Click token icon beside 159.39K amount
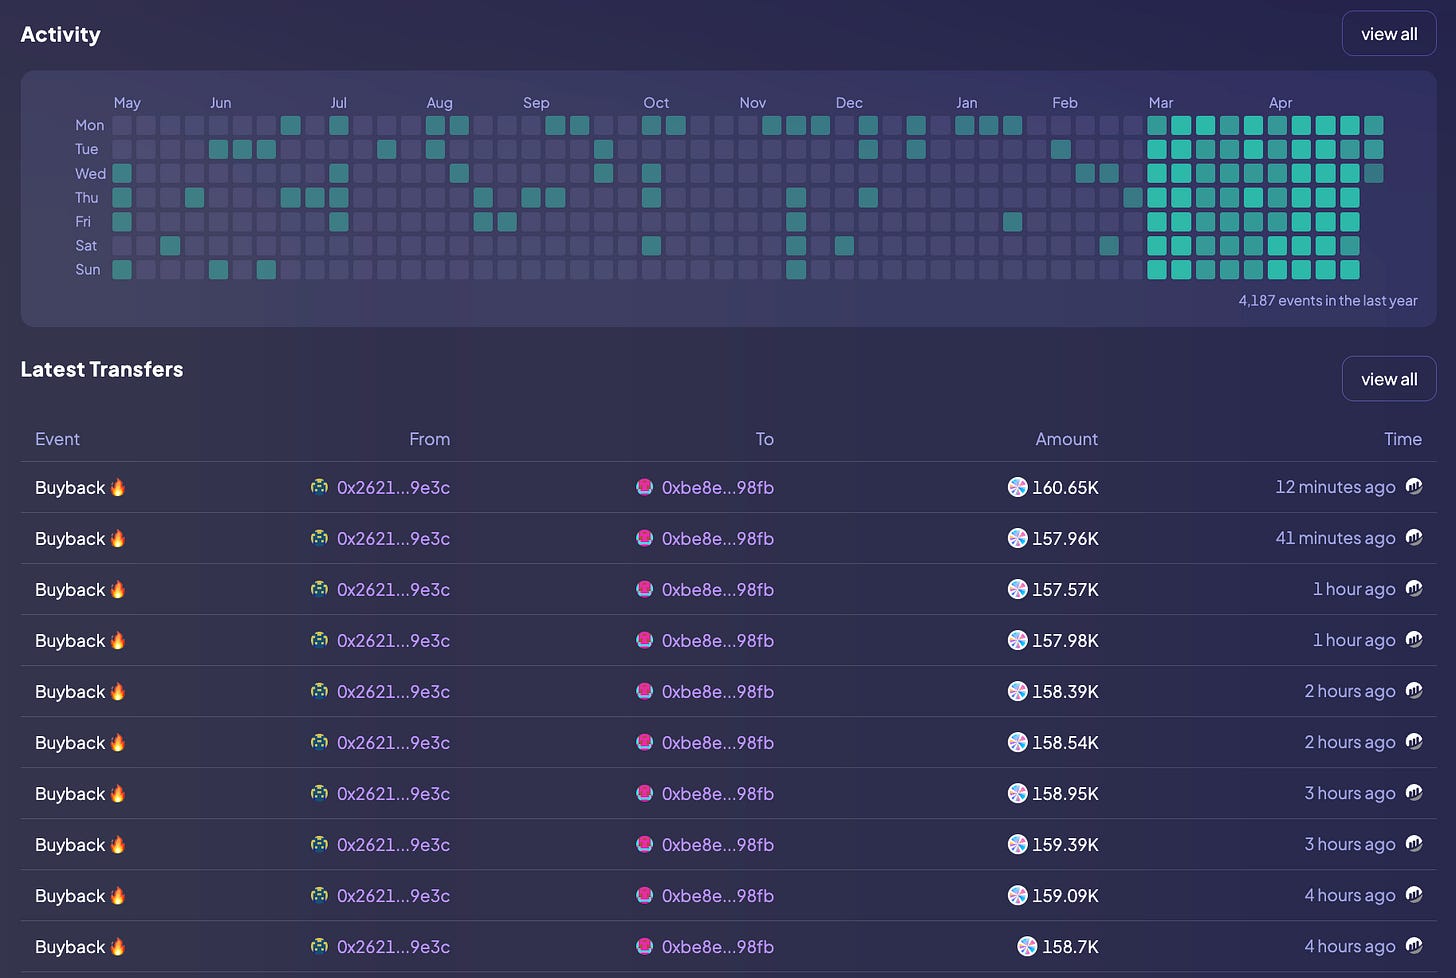The width and height of the screenshot is (1456, 978). (x=1017, y=844)
